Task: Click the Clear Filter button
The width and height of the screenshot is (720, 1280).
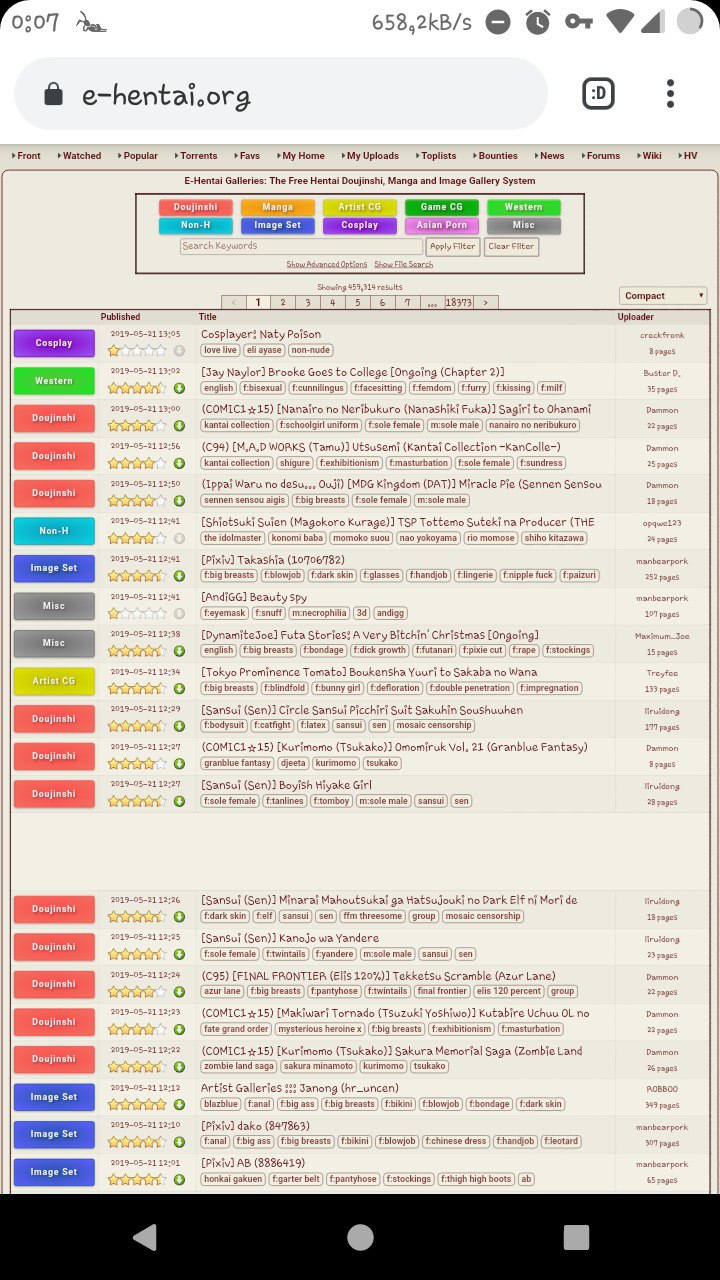Action: tap(511, 246)
